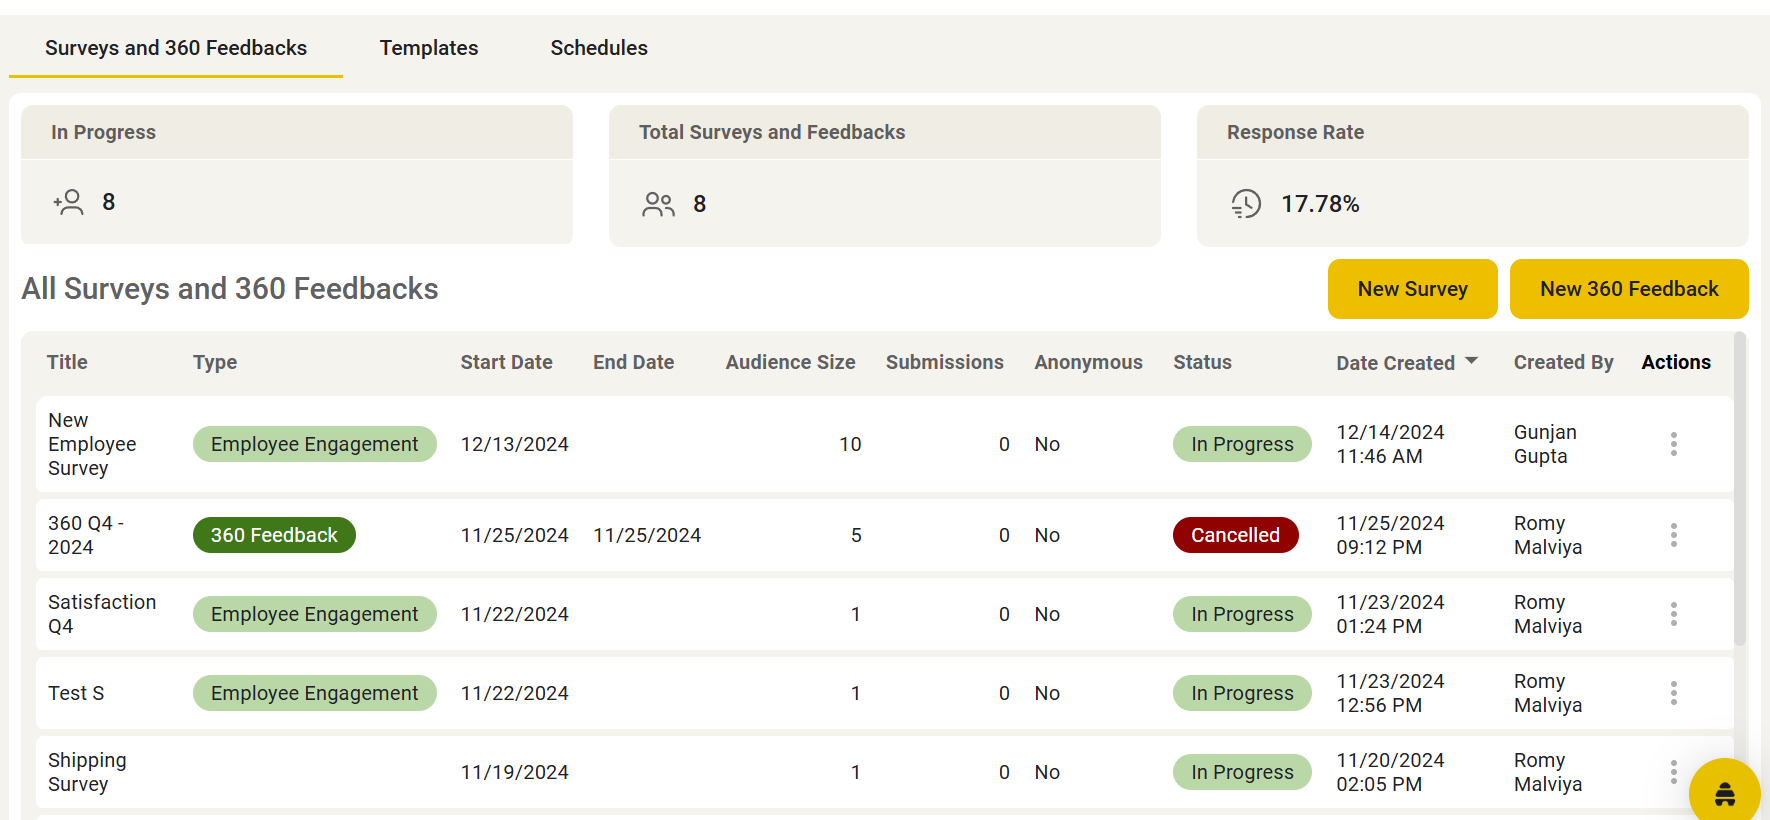Sort by Status column header
The width and height of the screenshot is (1770, 820).
pos(1202,362)
